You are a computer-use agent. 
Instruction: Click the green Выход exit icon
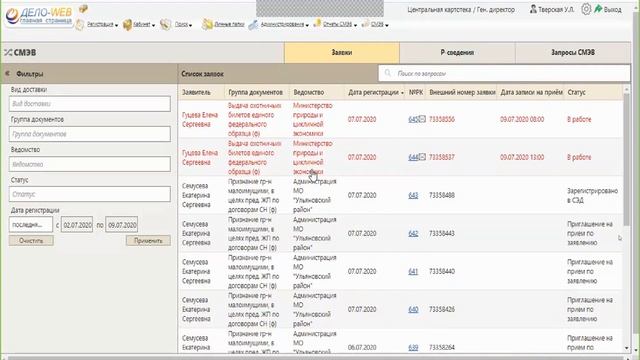point(598,9)
